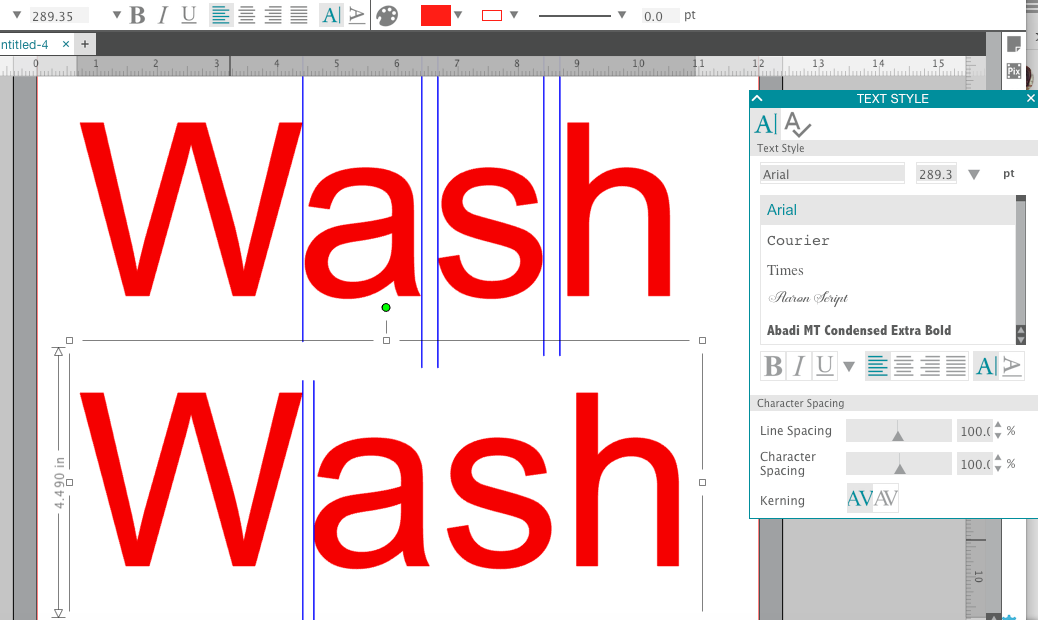This screenshot has width=1038, height=620.
Task: Select the text-to-path icon on the toolbar
Action: point(357,15)
